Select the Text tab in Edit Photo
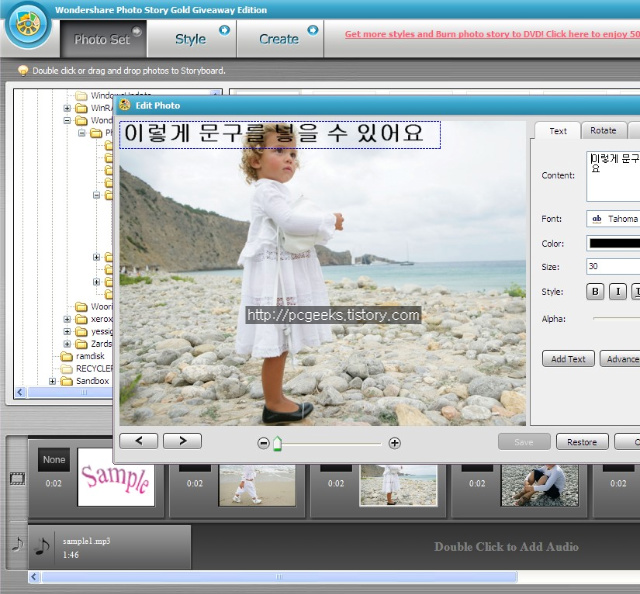Viewport: 640px width, 594px height. [558, 131]
